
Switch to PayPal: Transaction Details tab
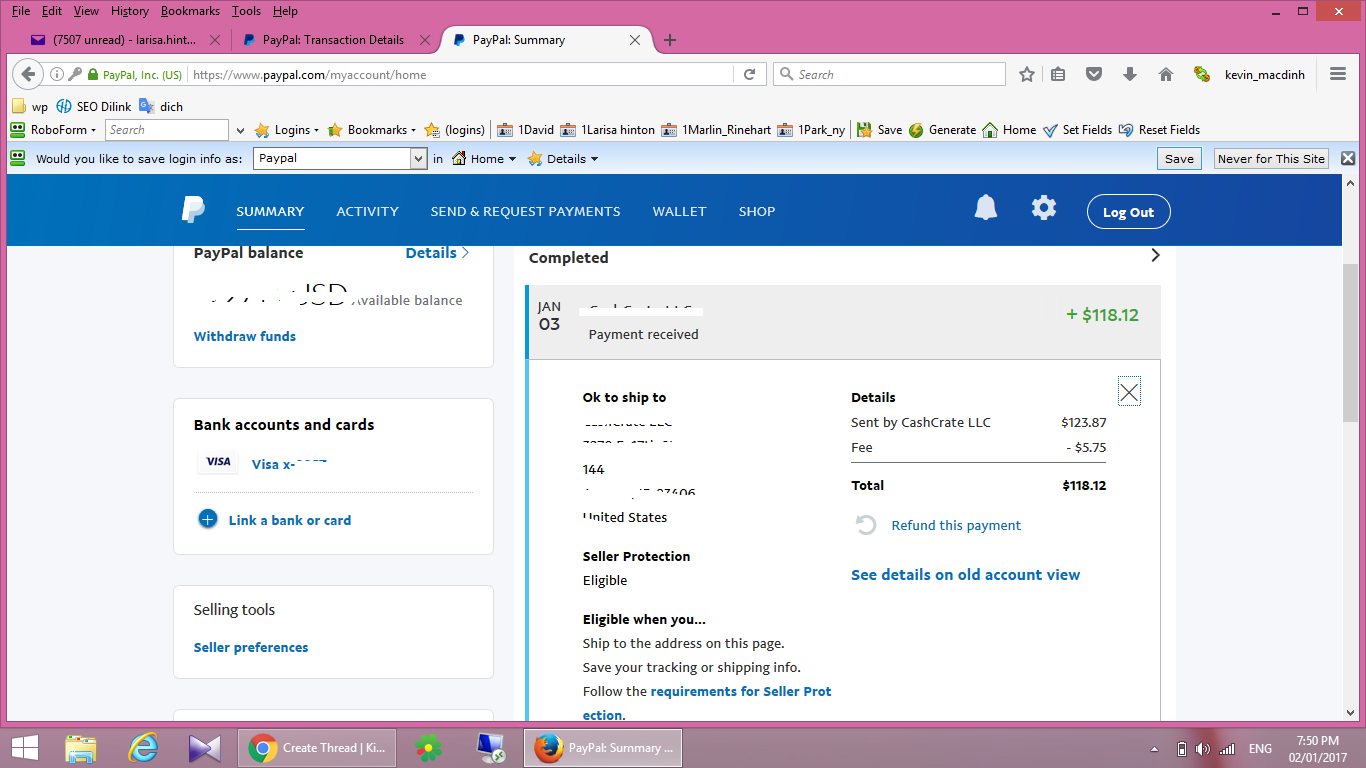pyautogui.click(x=334, y=40)
